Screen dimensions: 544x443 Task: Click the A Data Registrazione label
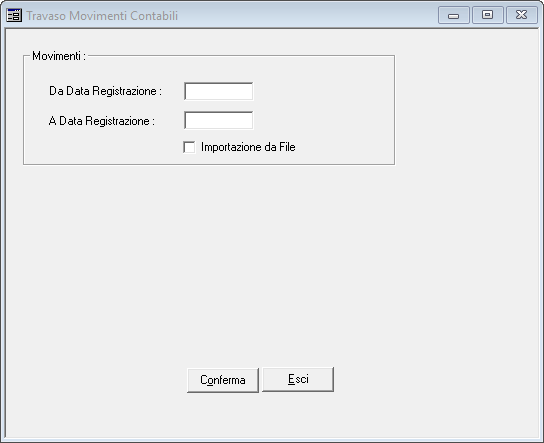[102, 121]
